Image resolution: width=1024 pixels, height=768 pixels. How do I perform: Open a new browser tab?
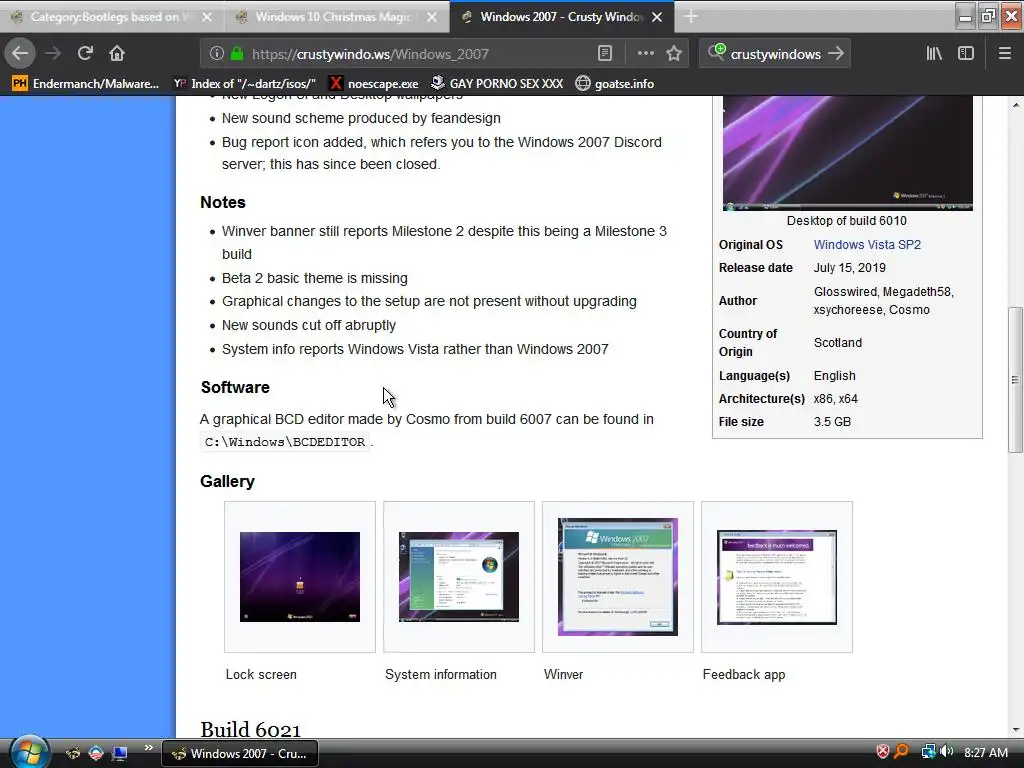690,16
